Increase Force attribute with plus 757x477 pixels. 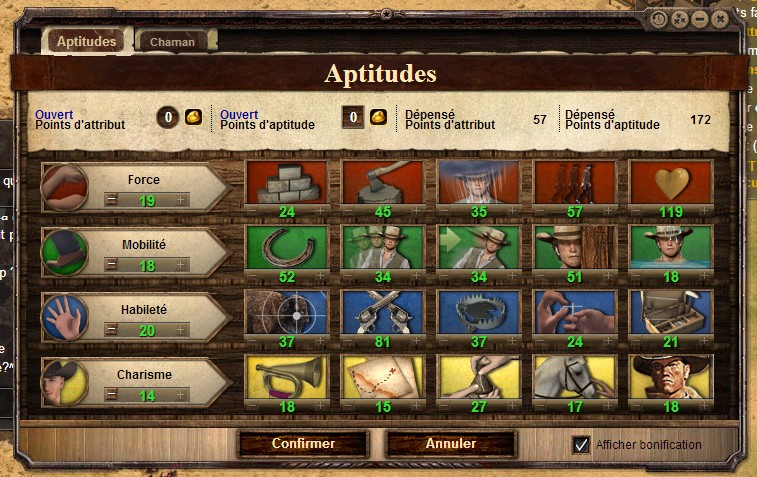coord(181,200)
